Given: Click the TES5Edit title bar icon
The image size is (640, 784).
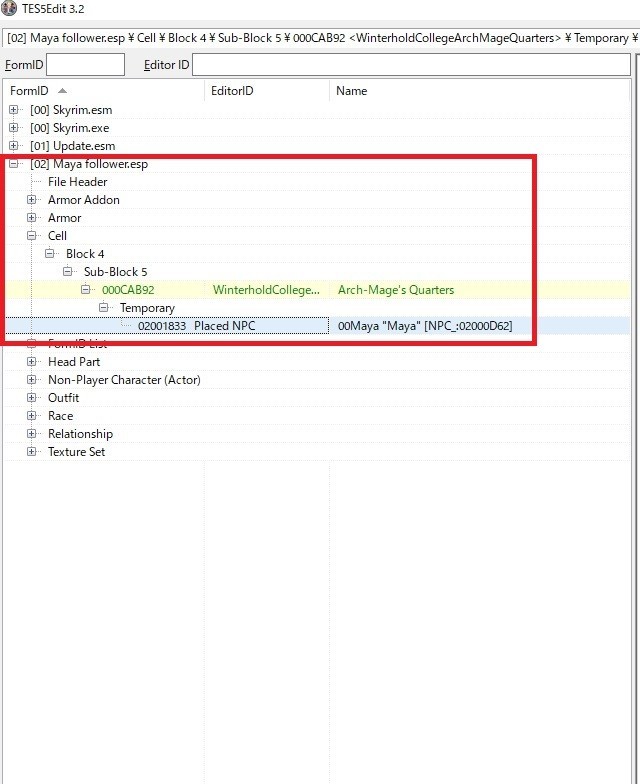Looking at the screenshot, I should [x=10, y=8].
